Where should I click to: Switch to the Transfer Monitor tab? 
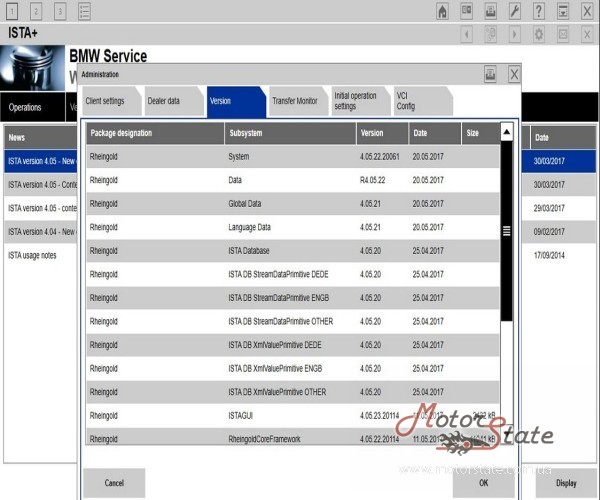pyautogui.click(x=294, y=101)
